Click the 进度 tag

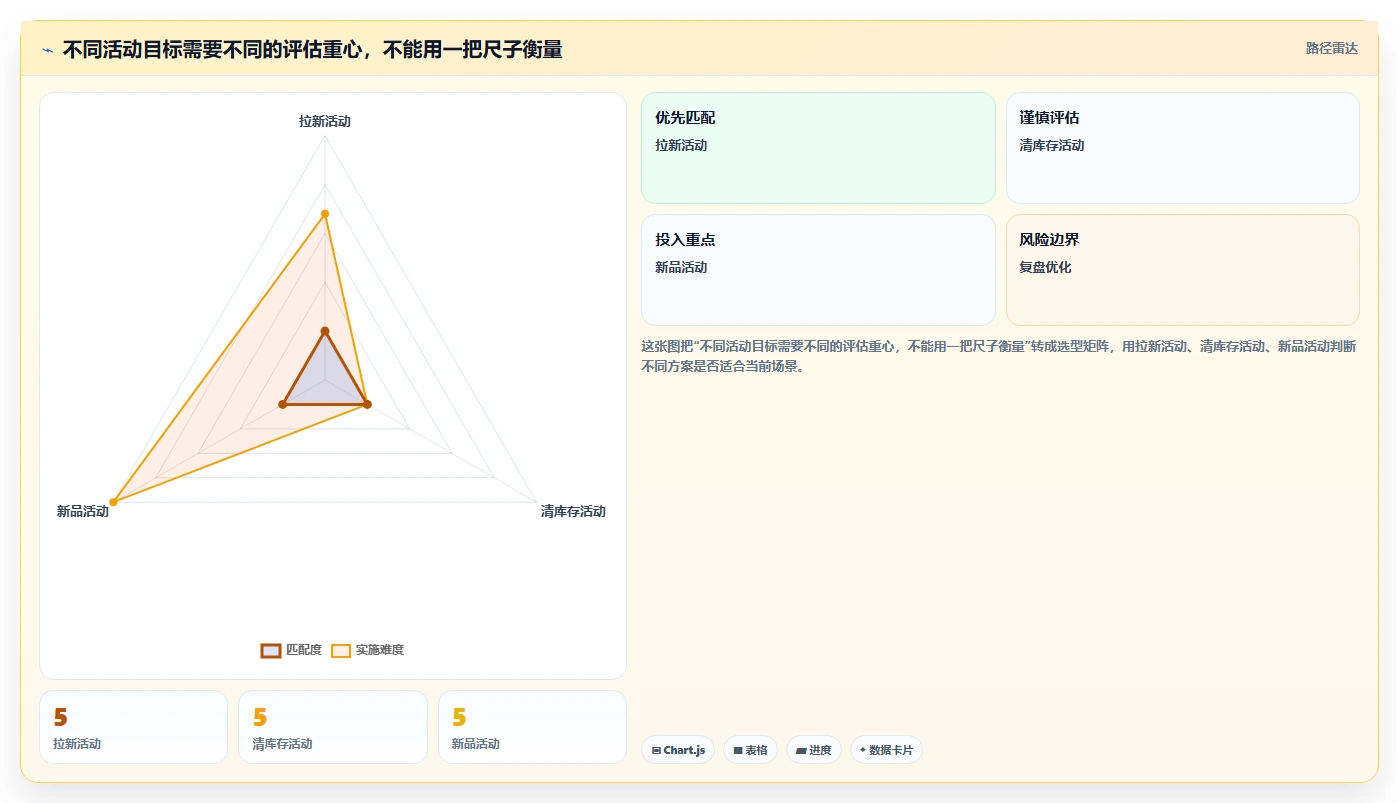pyautogui.click(x=814, y=750)
